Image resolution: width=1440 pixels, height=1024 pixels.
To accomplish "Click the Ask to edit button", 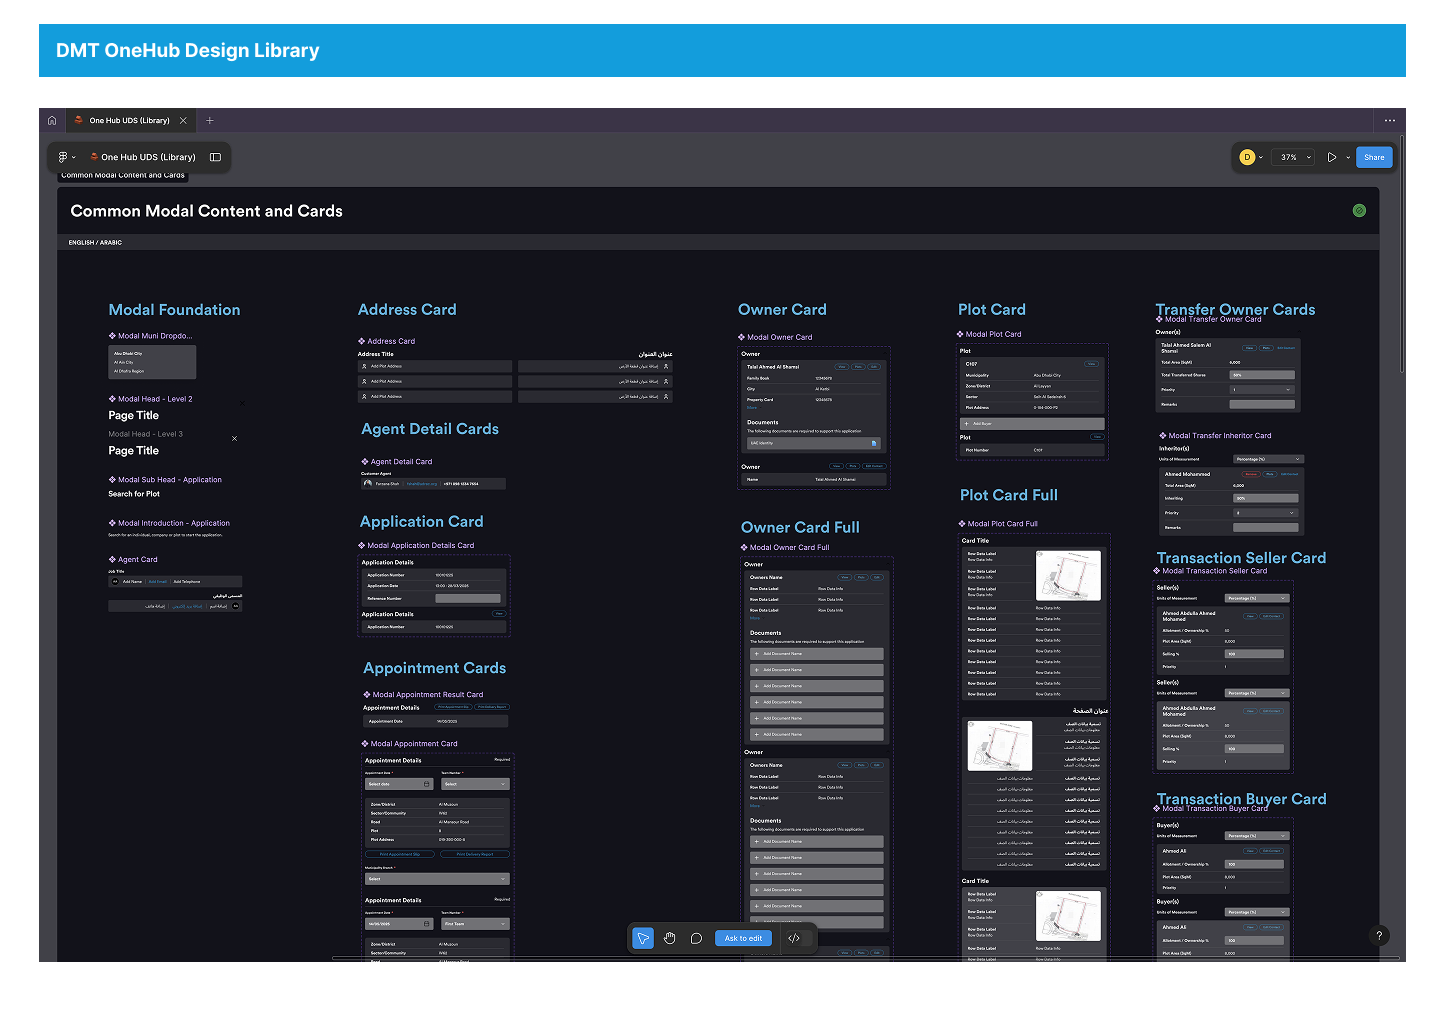I will click(x=743, y=938).
